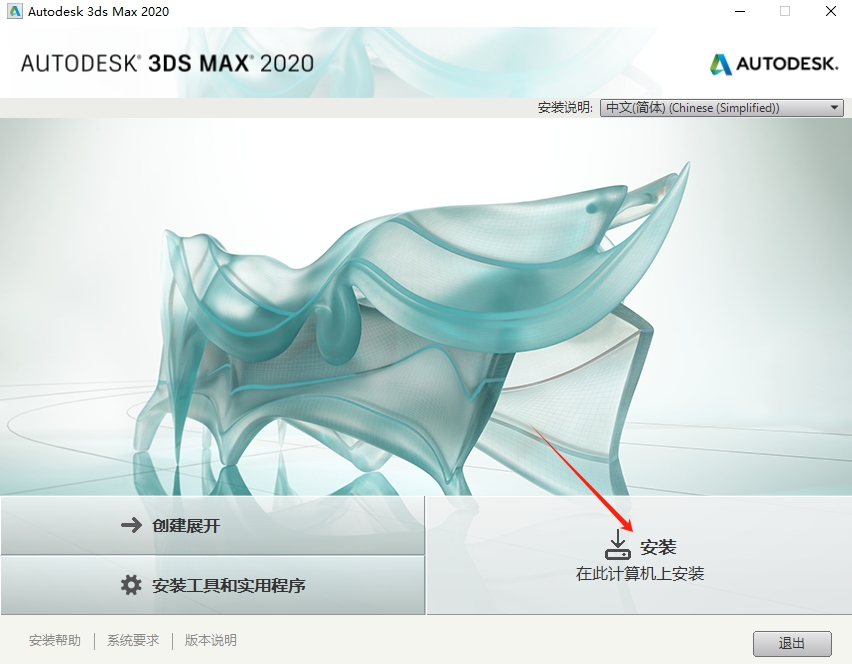This screenshot has width=852, height=664.
Task: Select the 创建展开 option
Action: click(x=212, y=525)
